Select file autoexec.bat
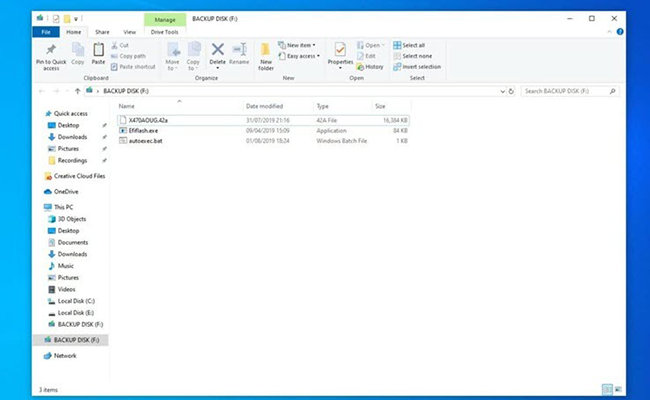The height and width of the screenshot is (400, 650). click(264, 141)
